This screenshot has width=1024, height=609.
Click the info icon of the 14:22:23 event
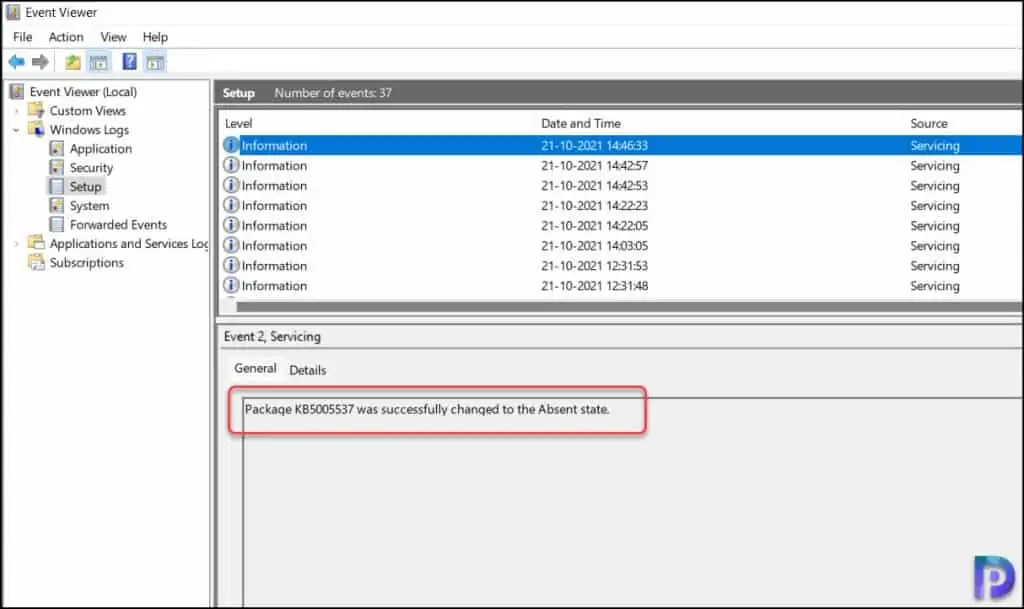point(231,205)
